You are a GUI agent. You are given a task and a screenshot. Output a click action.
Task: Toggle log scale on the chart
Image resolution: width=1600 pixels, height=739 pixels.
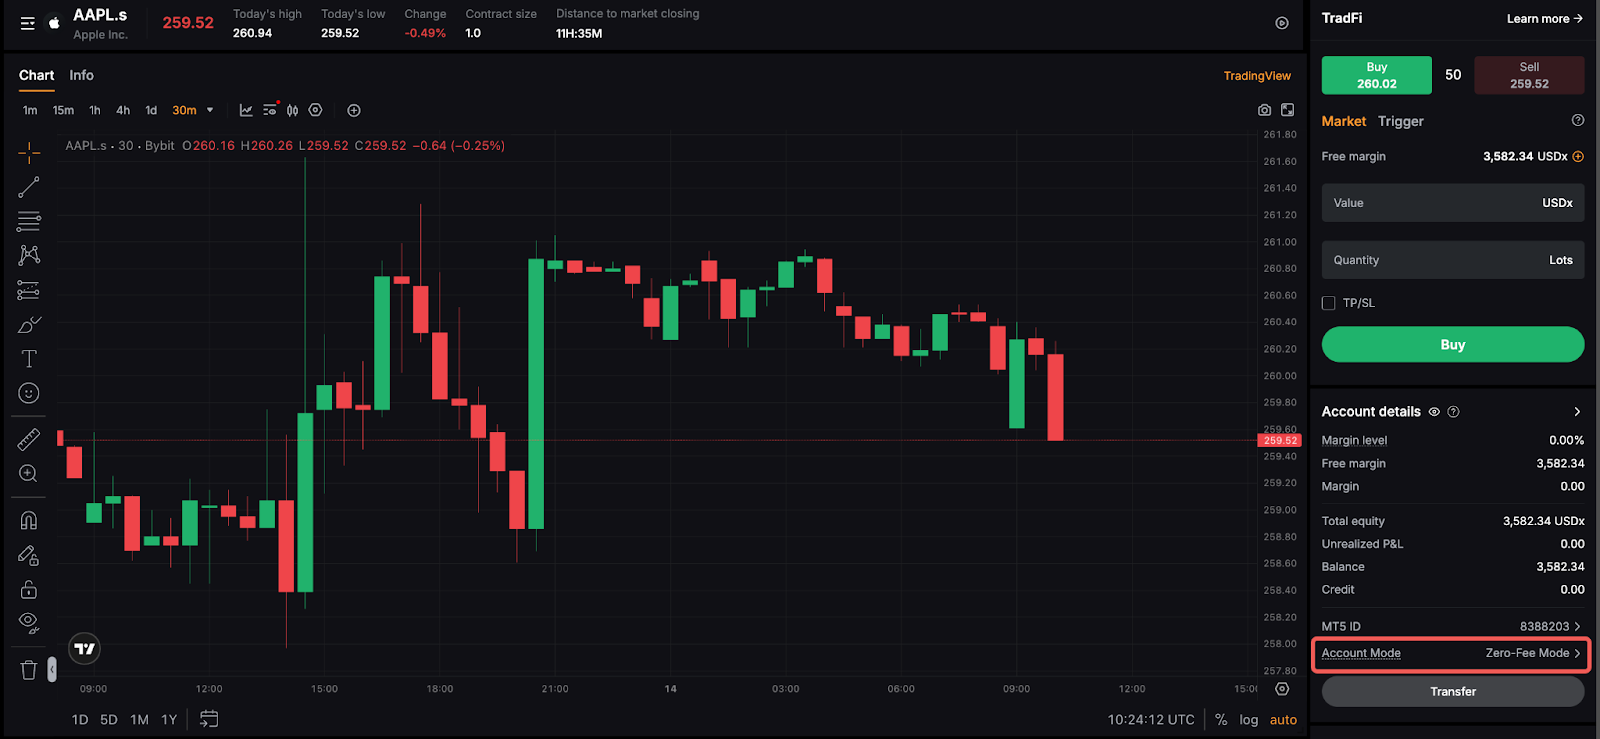[x=1248, y=720]
